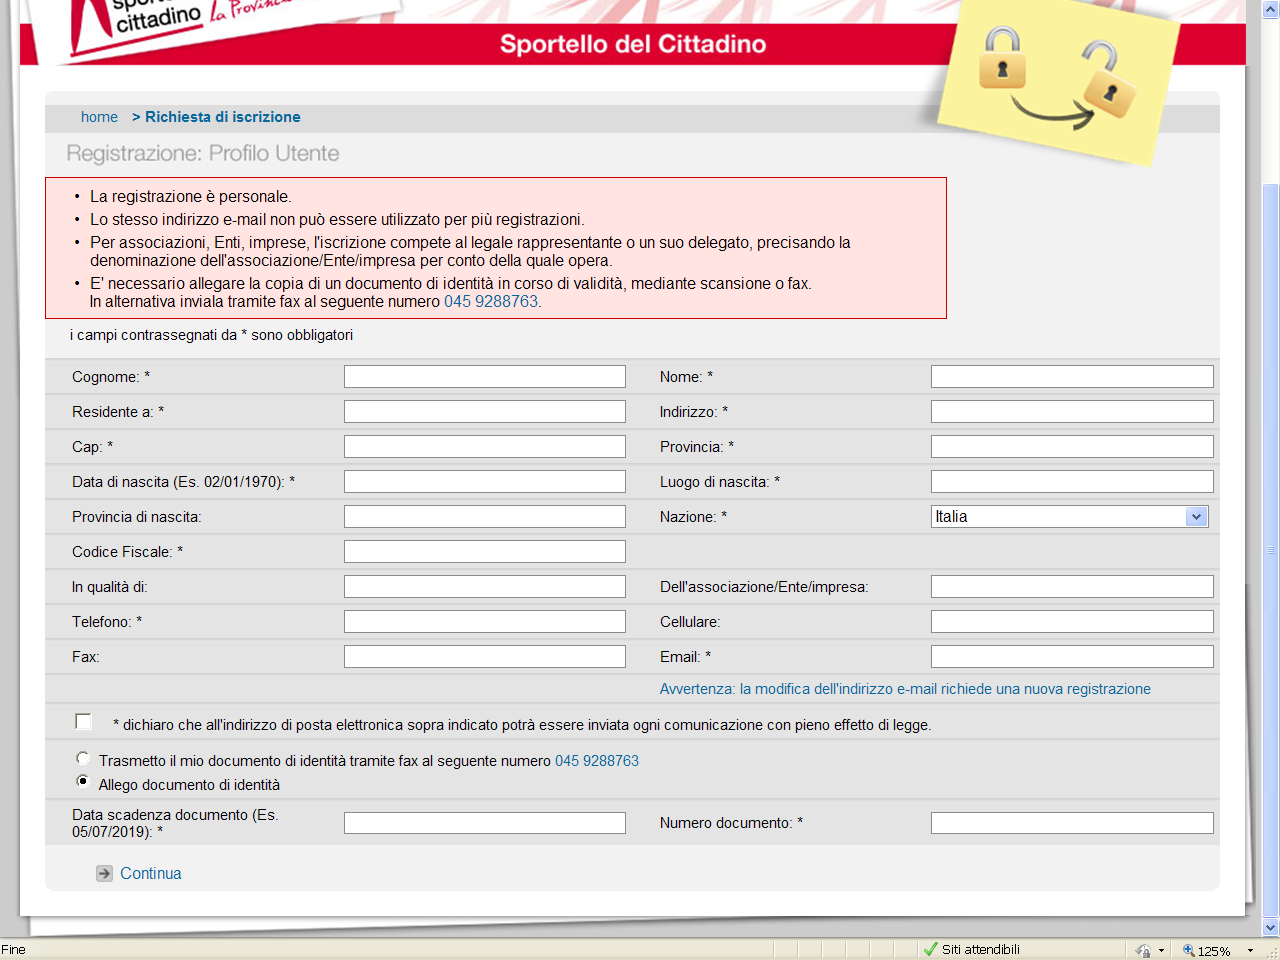Focus the Indirizzo text field
This screenshot has height=960, width=1280.
(1072, 412)
